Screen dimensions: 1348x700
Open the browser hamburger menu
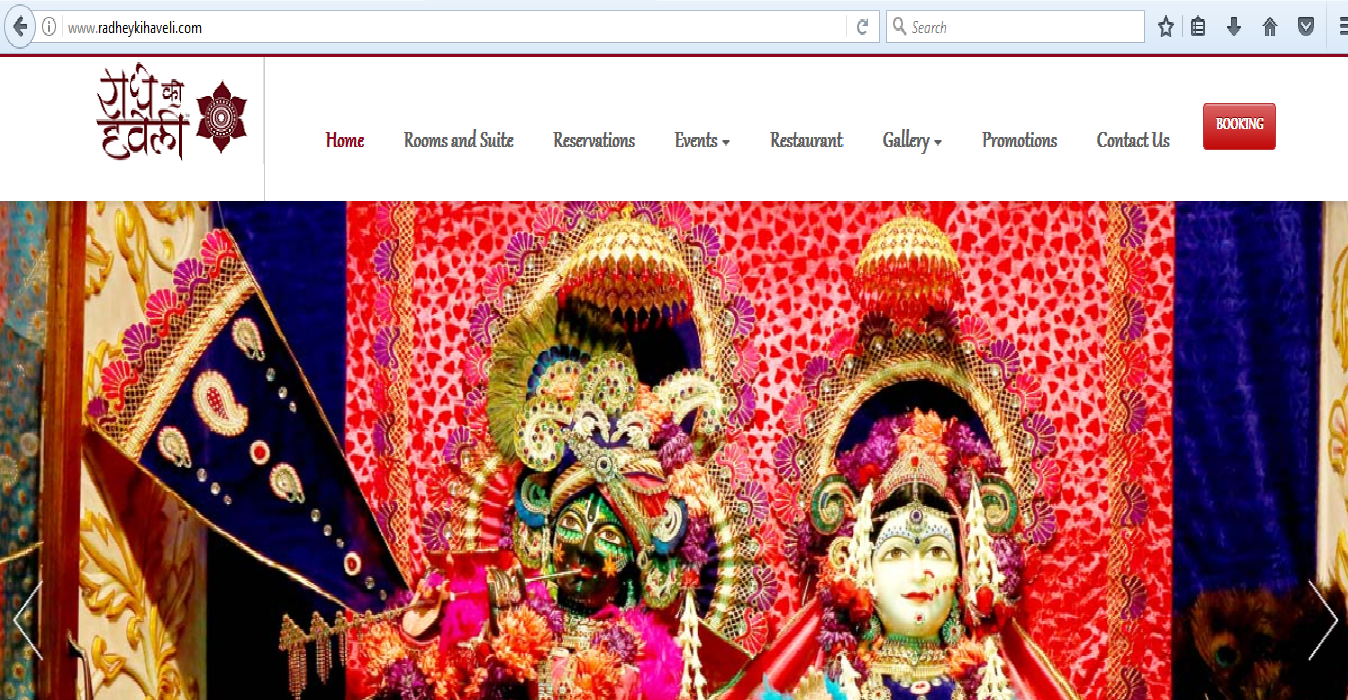click(x=1340, y=27)
